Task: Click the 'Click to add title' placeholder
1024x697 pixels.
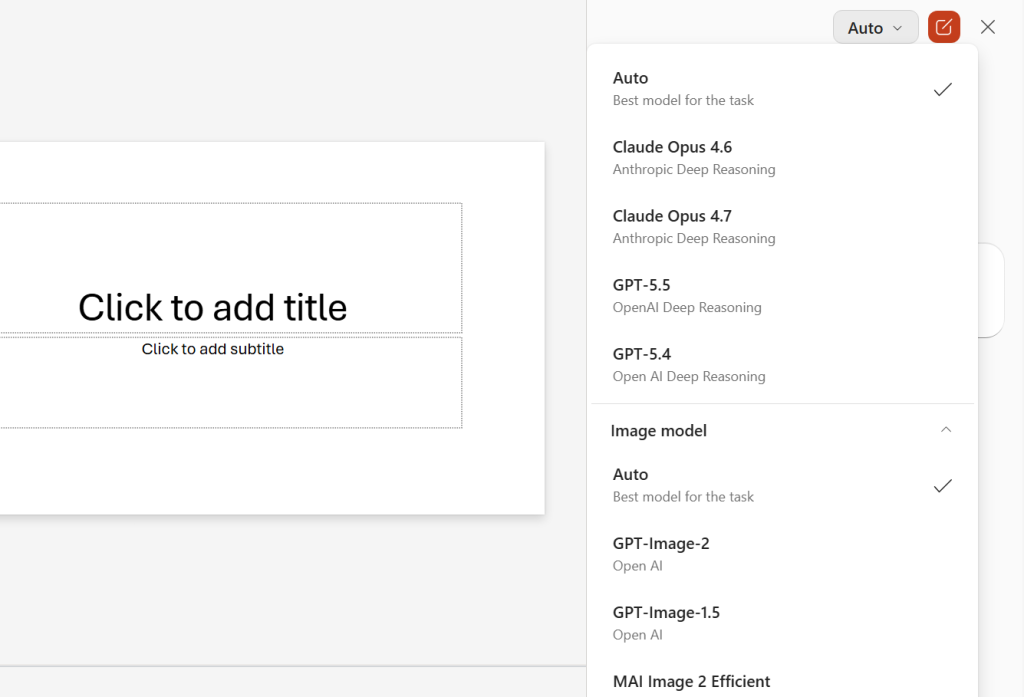Action: click(x=231, y=268)
